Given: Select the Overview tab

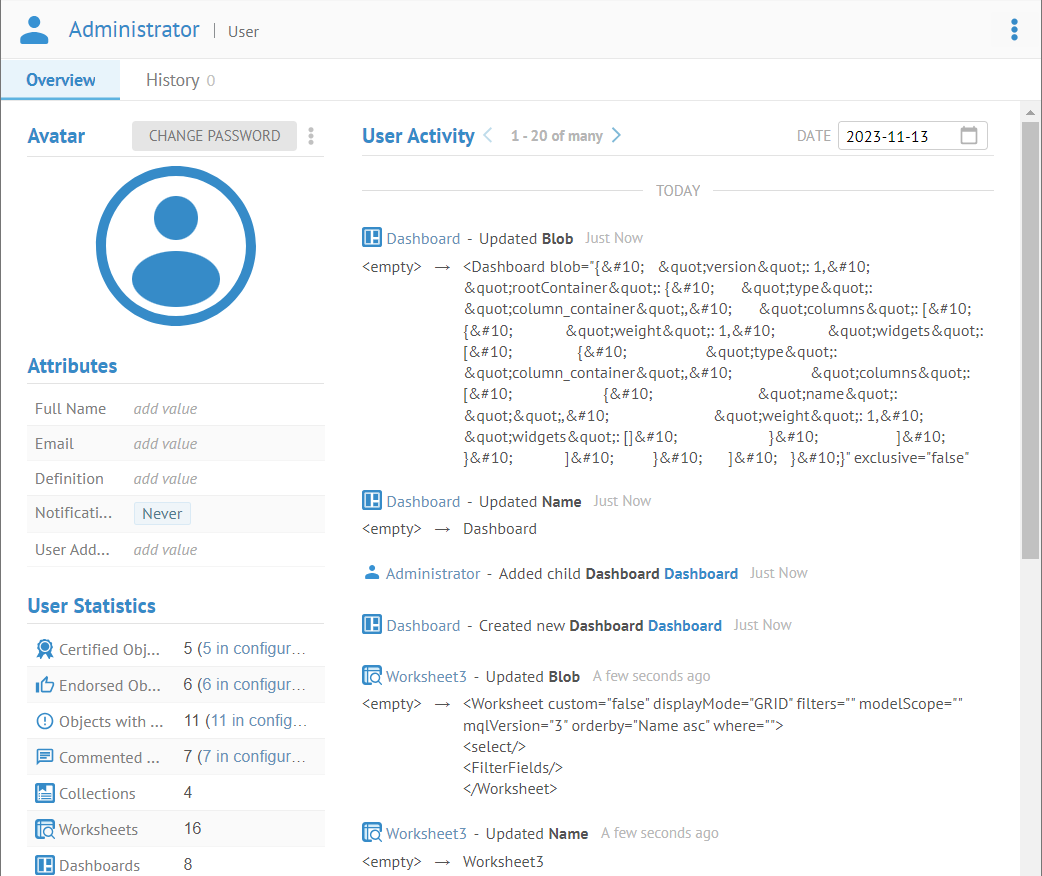Looking at the screenshot, I should (60, 80).
